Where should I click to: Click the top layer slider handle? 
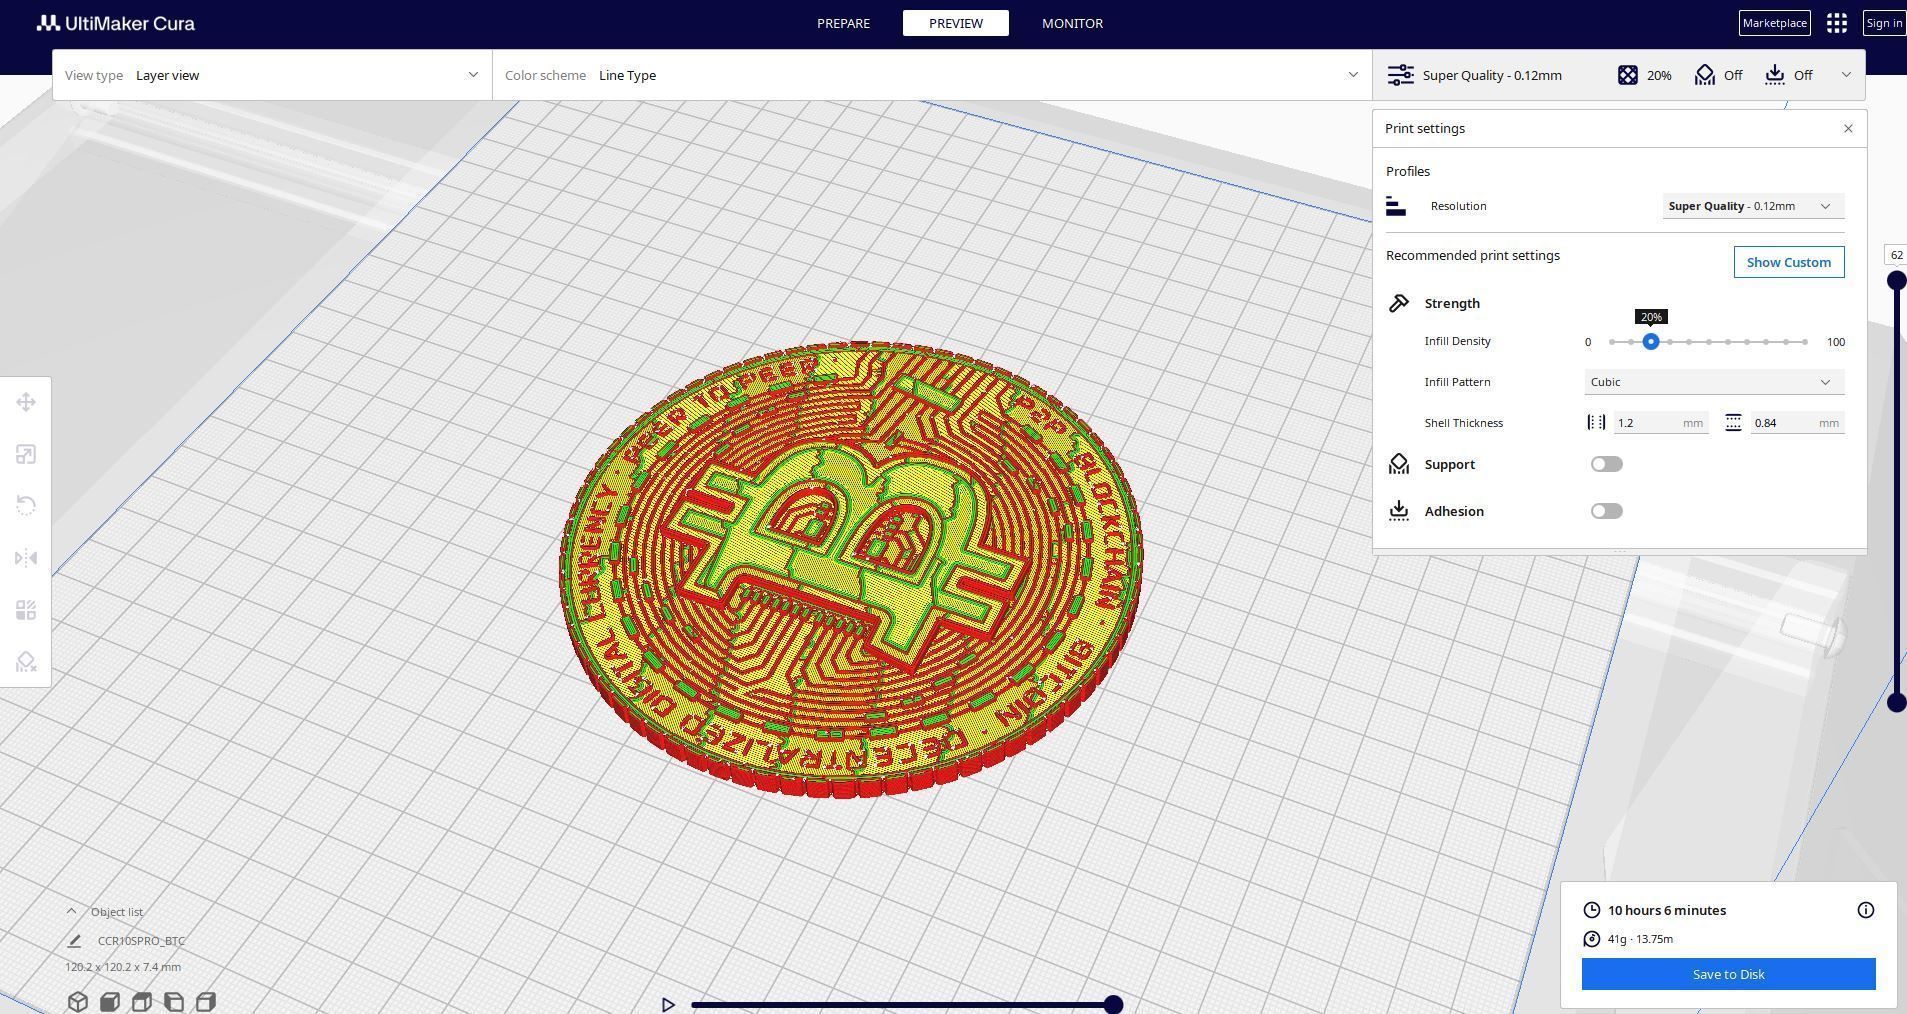click(x=1896, y=281)
